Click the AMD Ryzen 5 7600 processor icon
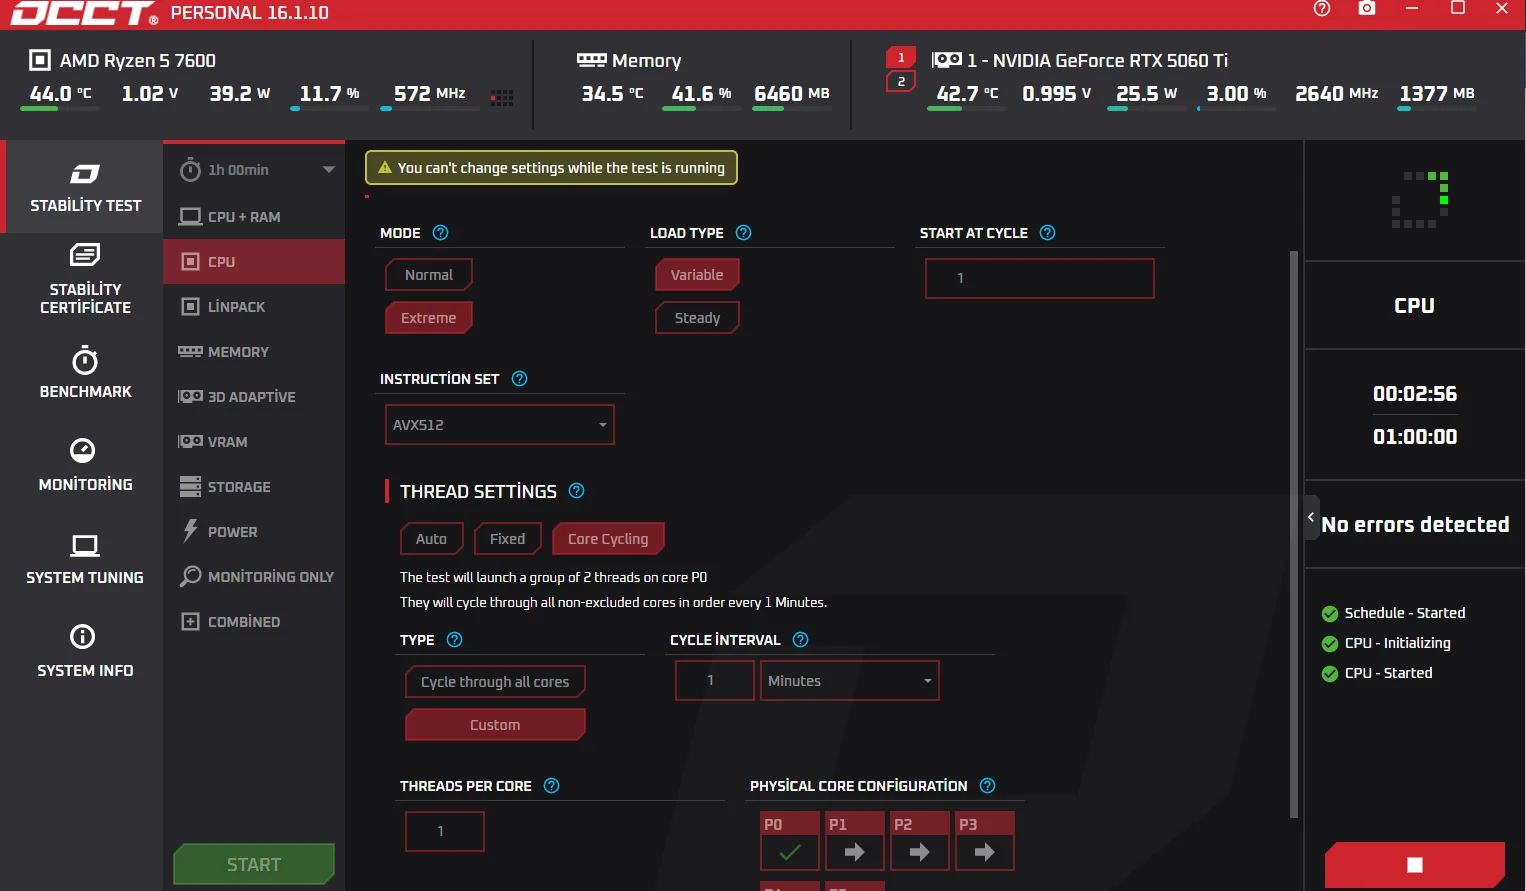Image resolution: width=1526 pixels, height=891 pixels. [40, 60]
